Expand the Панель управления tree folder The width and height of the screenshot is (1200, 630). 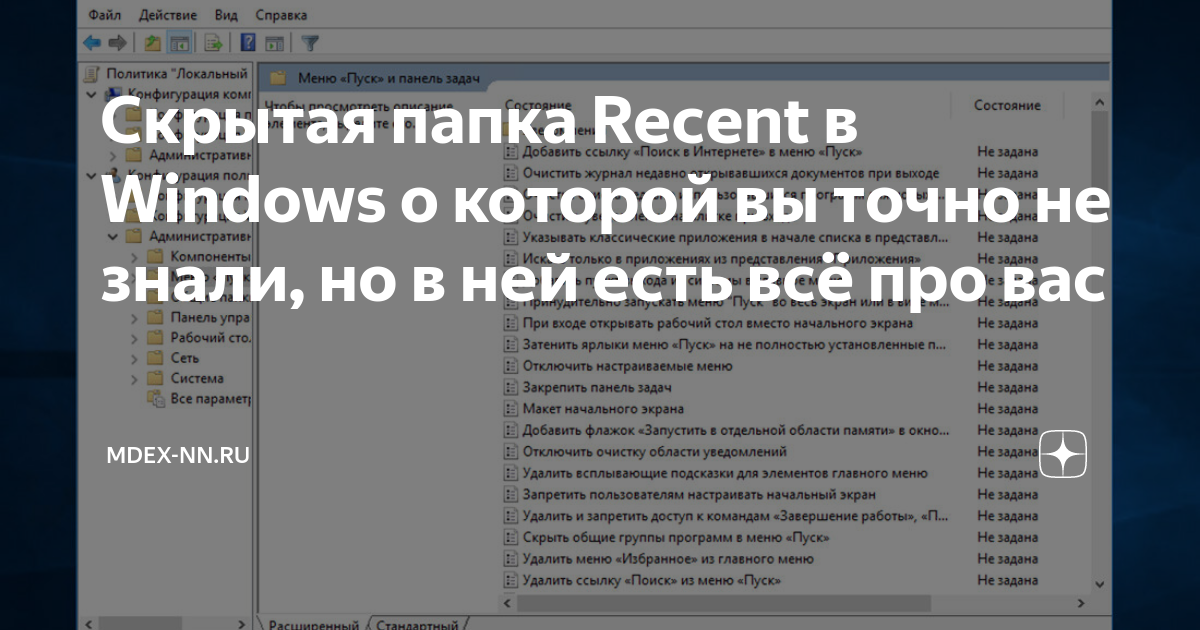click(x=134, y=317)
